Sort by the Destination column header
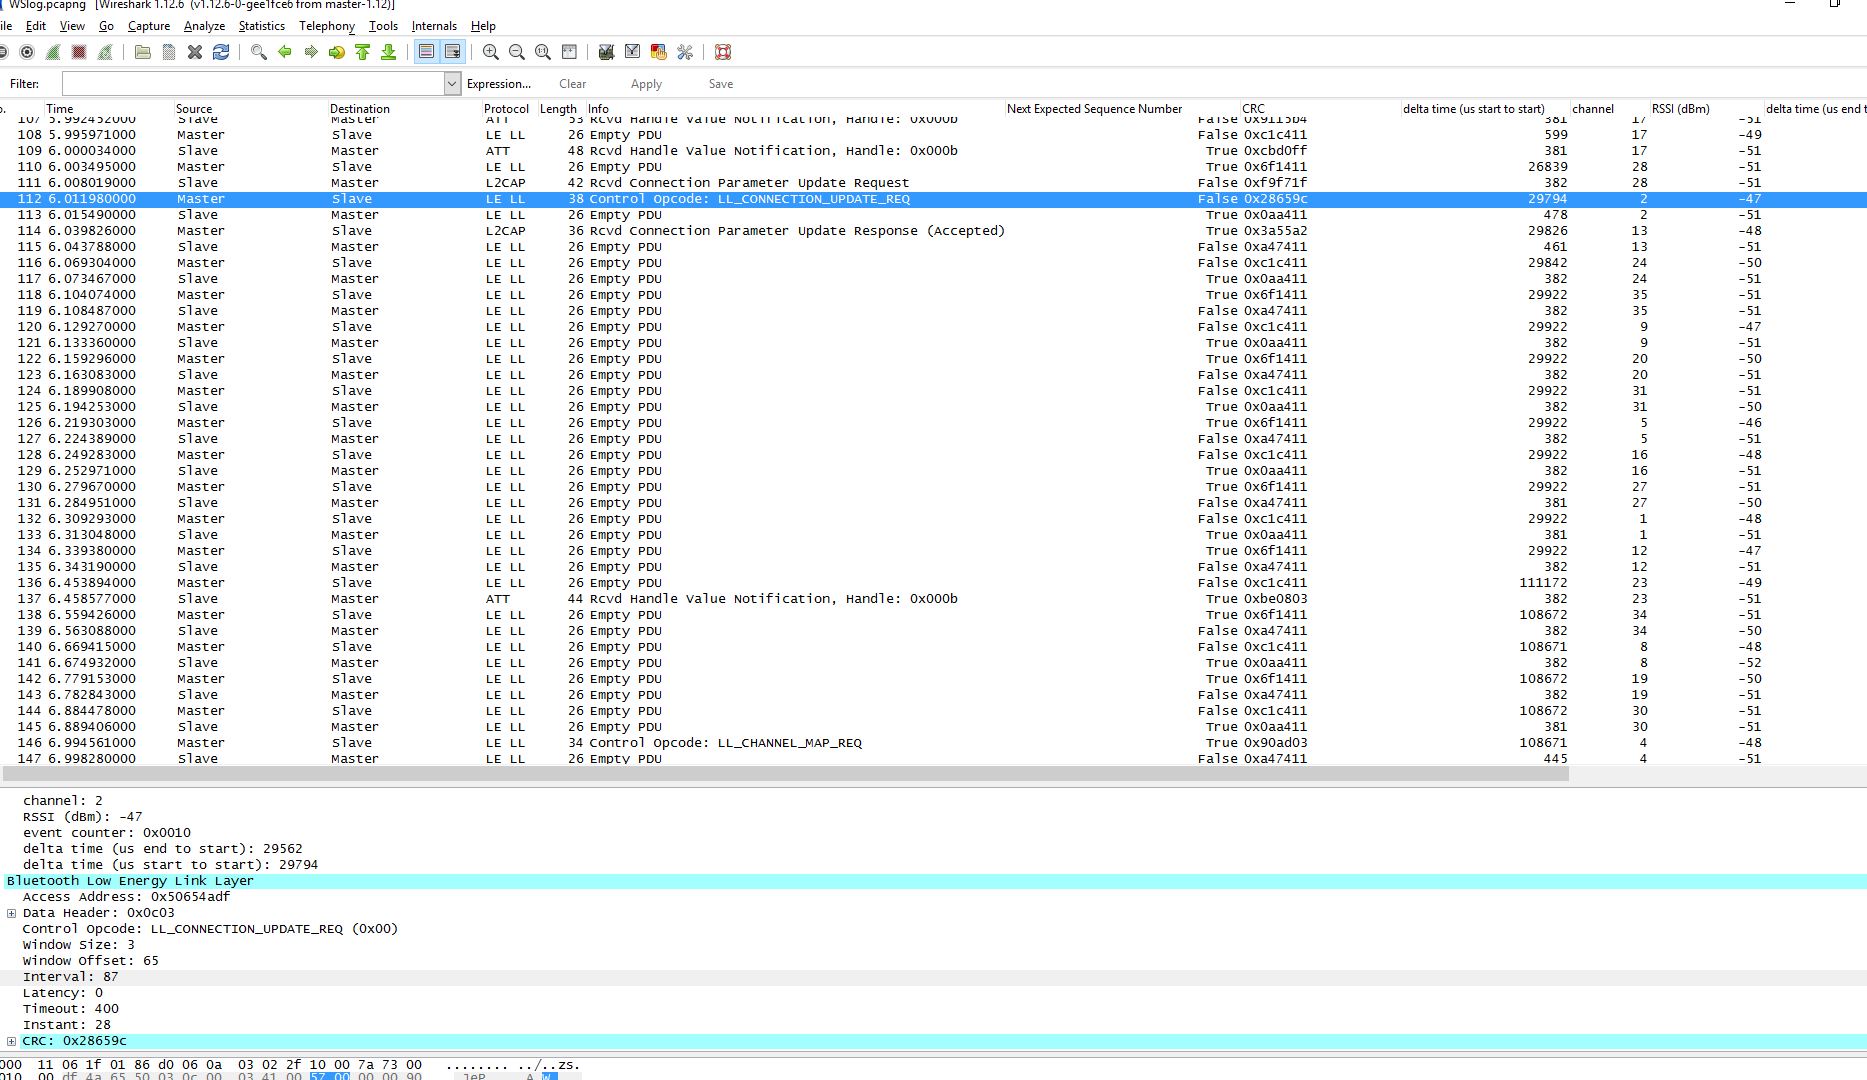This screenshot has height=1080, width=1867. pos(405,109)
